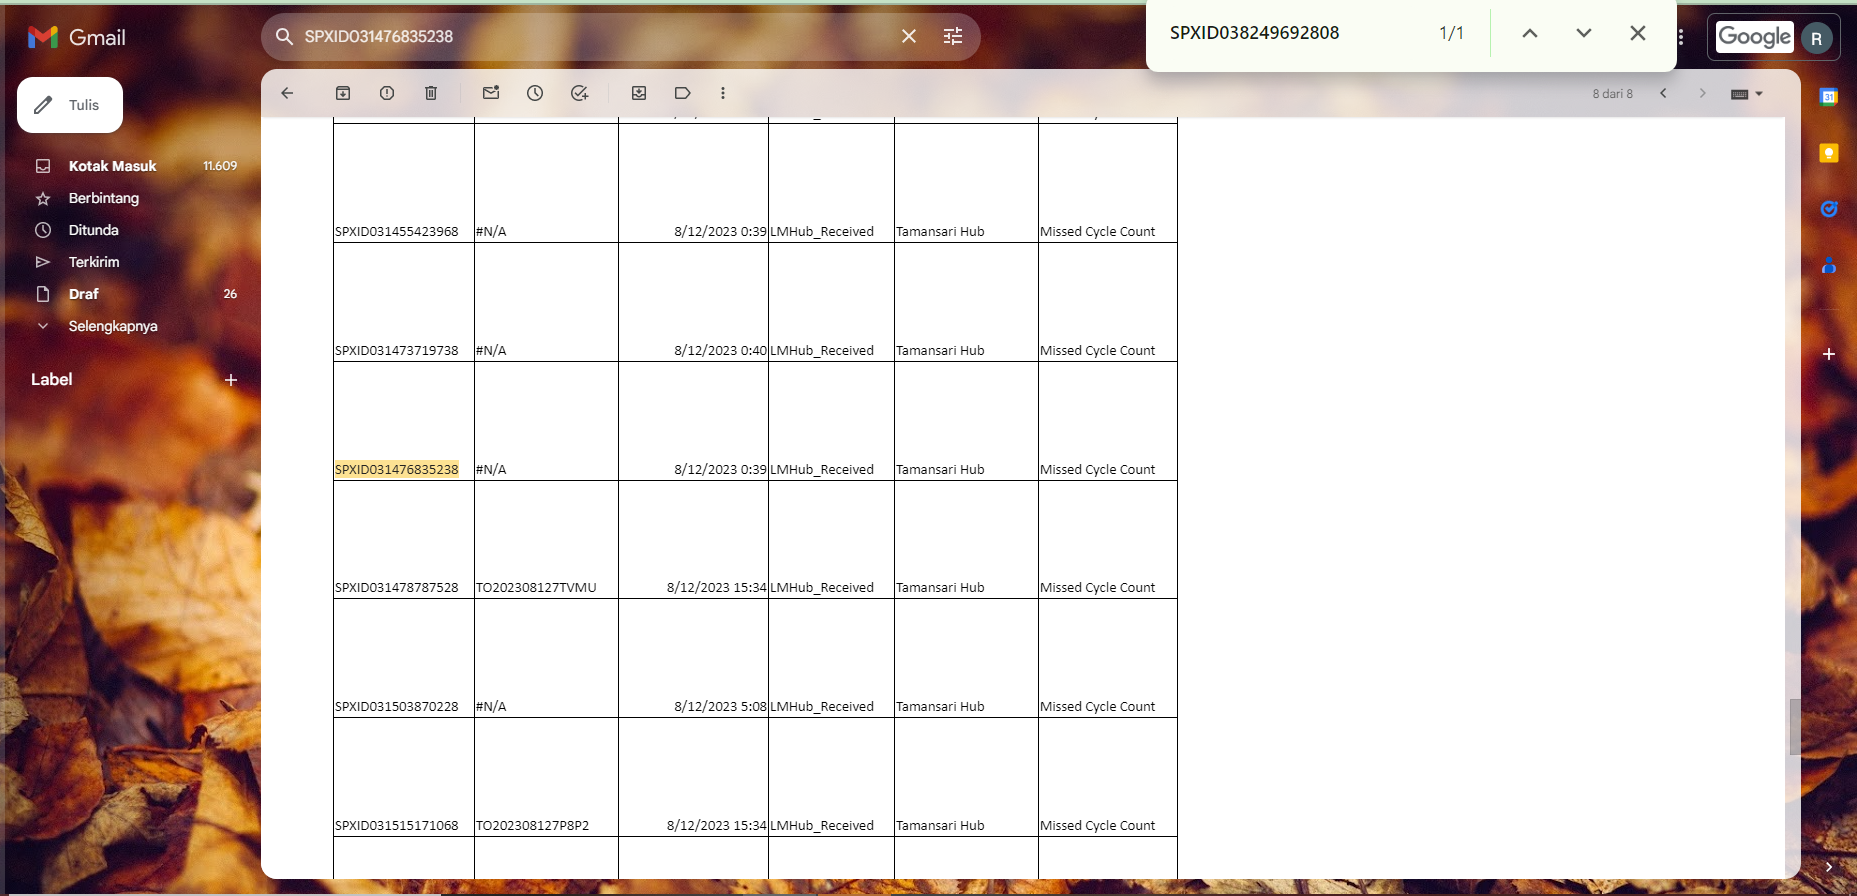Open the input tools keyboard dropdown
This screenshot has height=896, width=1857.
1747,94
